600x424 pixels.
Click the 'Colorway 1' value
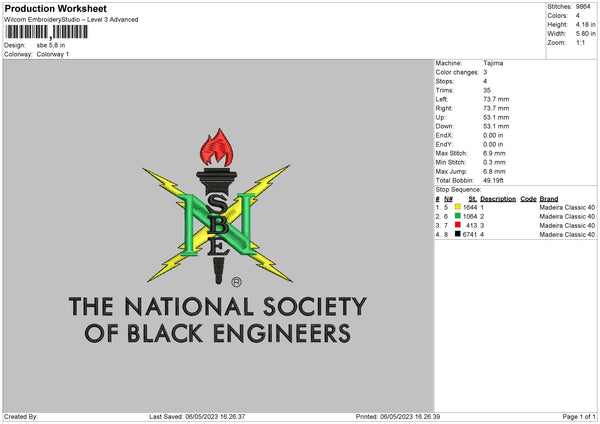[x=53, y=54]
